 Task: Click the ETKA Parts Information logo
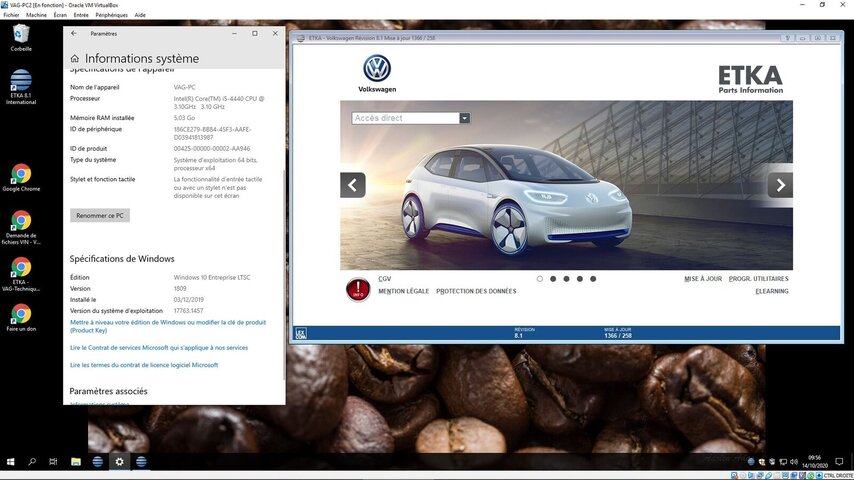(x=750, y=80)
